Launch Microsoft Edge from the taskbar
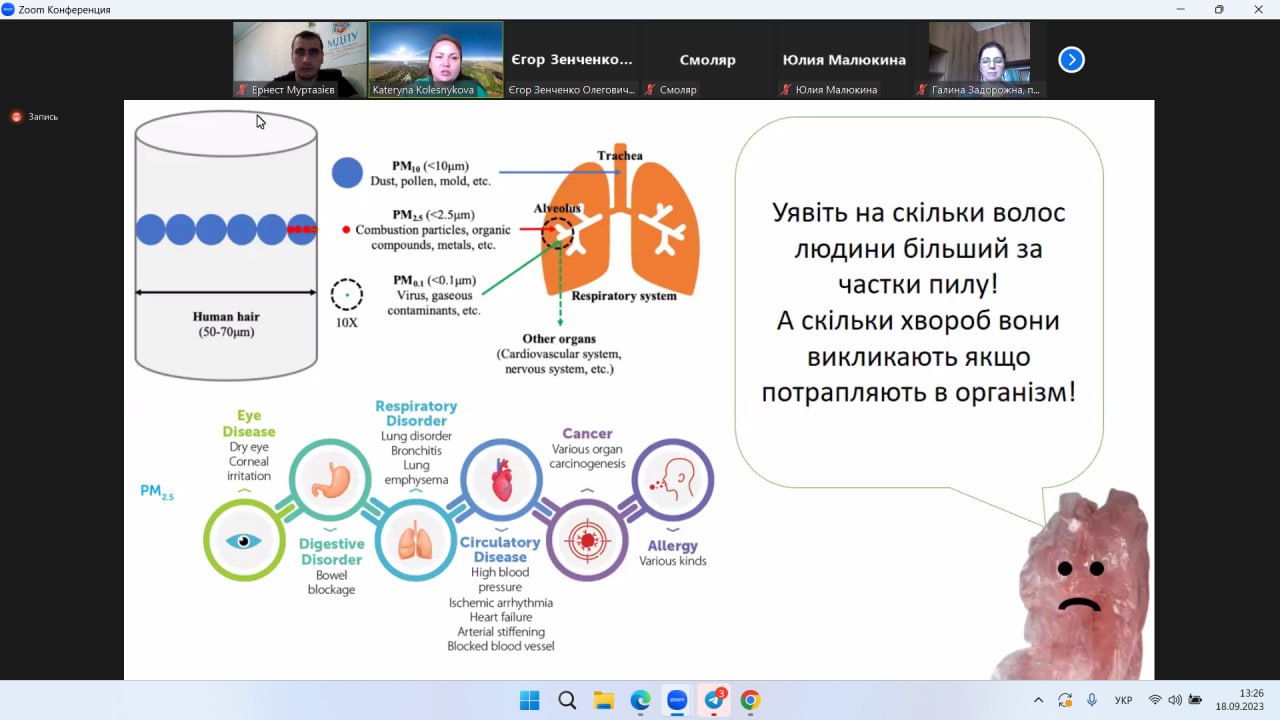The image size is (1280, 720). coord(640,700)
